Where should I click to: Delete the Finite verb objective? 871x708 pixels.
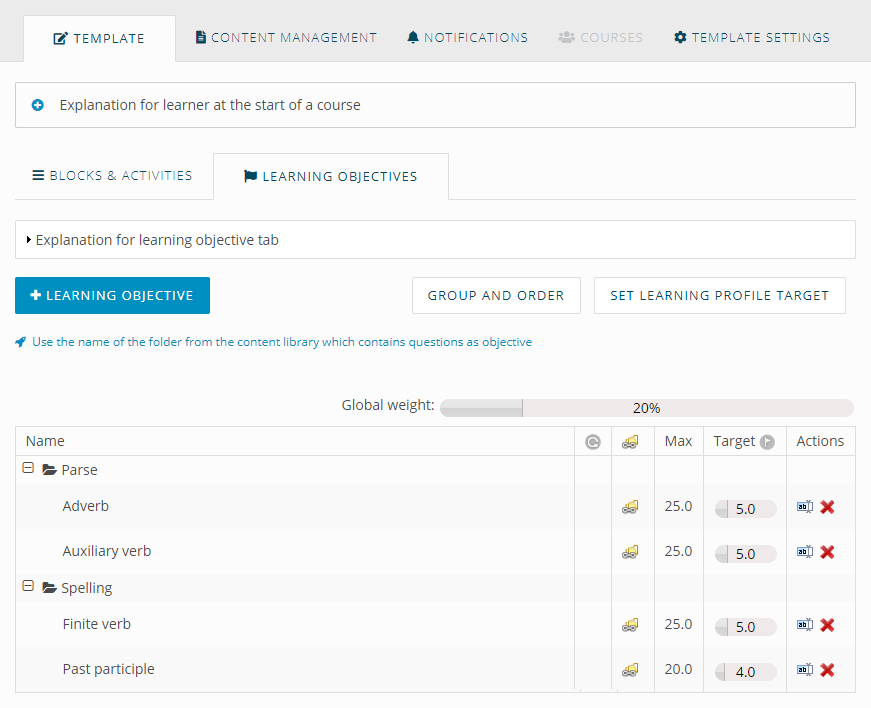827,625
